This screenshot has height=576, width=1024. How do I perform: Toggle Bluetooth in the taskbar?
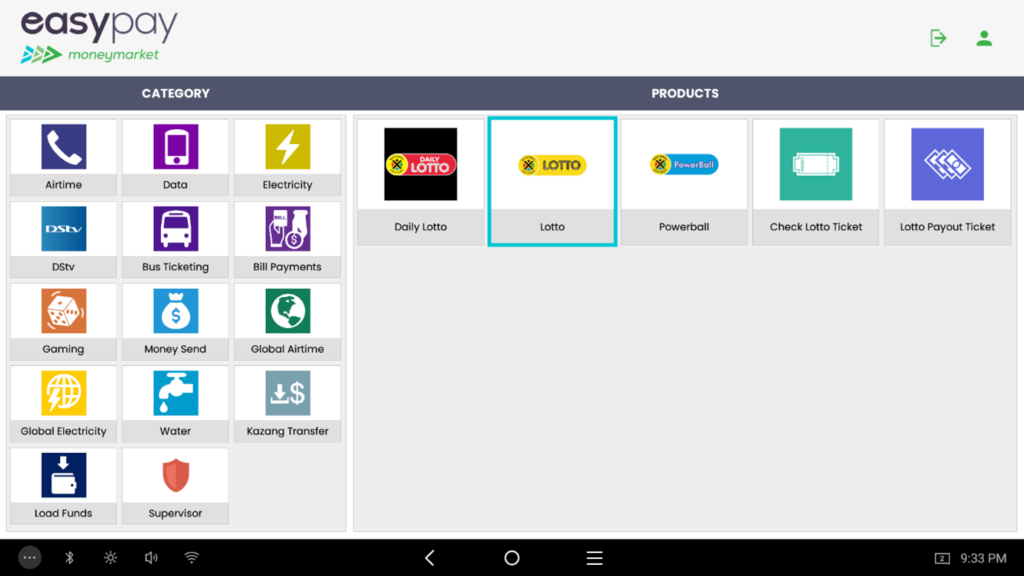point(70,558)
